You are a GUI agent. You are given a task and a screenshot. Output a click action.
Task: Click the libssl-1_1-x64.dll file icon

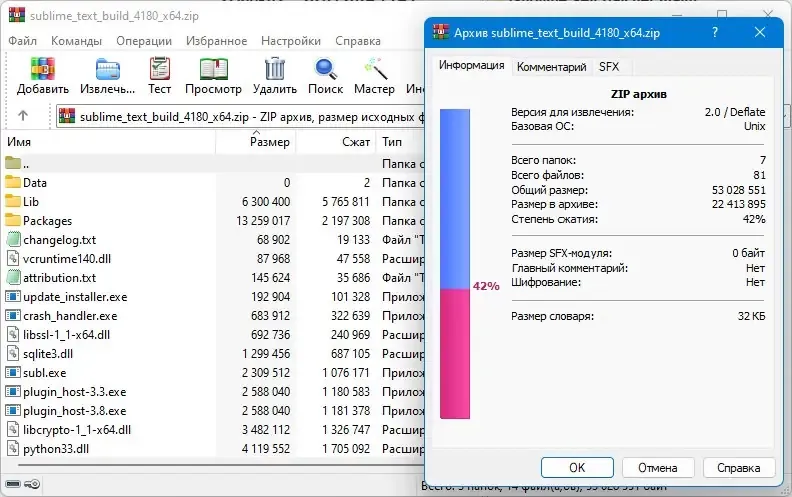(13, 334)
